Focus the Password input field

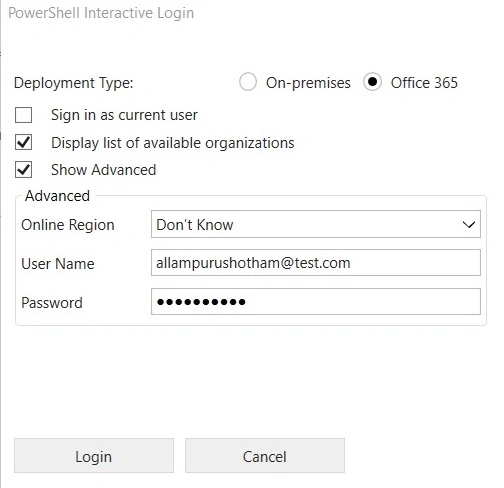coord(316,302)
